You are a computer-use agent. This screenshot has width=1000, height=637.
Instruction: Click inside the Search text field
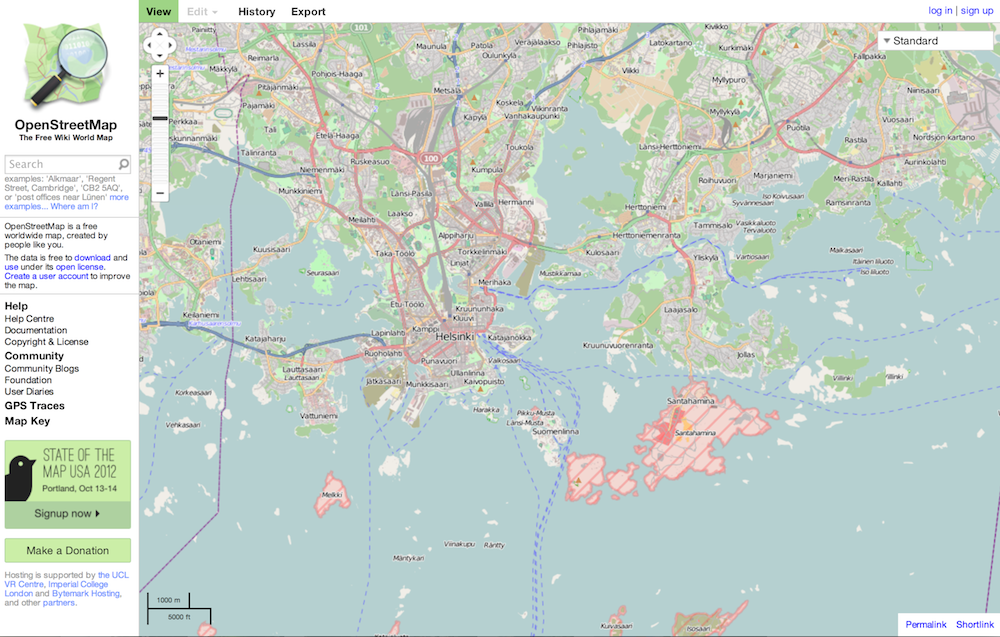(60, 164)
